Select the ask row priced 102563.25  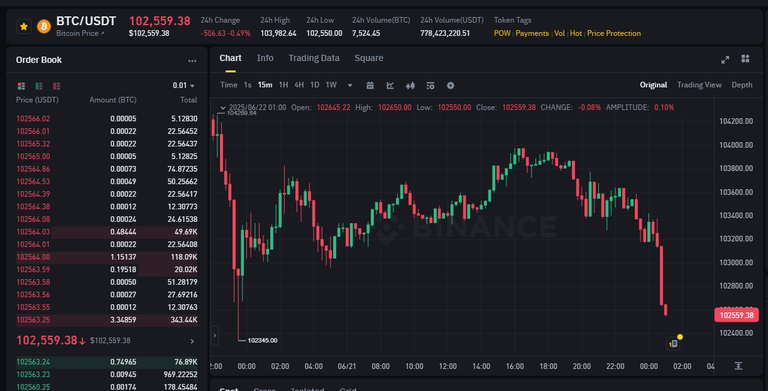[107, 320]
